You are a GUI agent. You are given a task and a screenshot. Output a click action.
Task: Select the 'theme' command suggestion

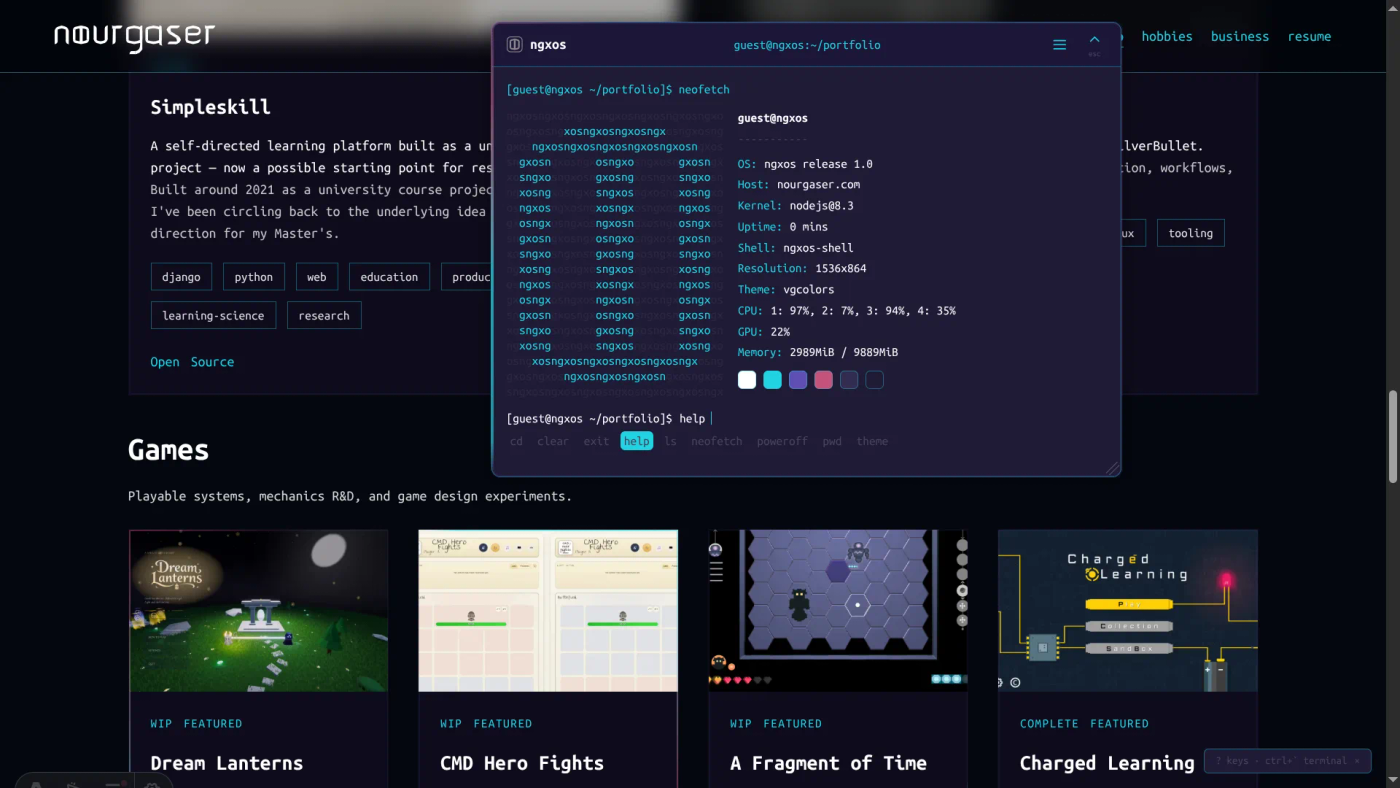tap(872, 441)
